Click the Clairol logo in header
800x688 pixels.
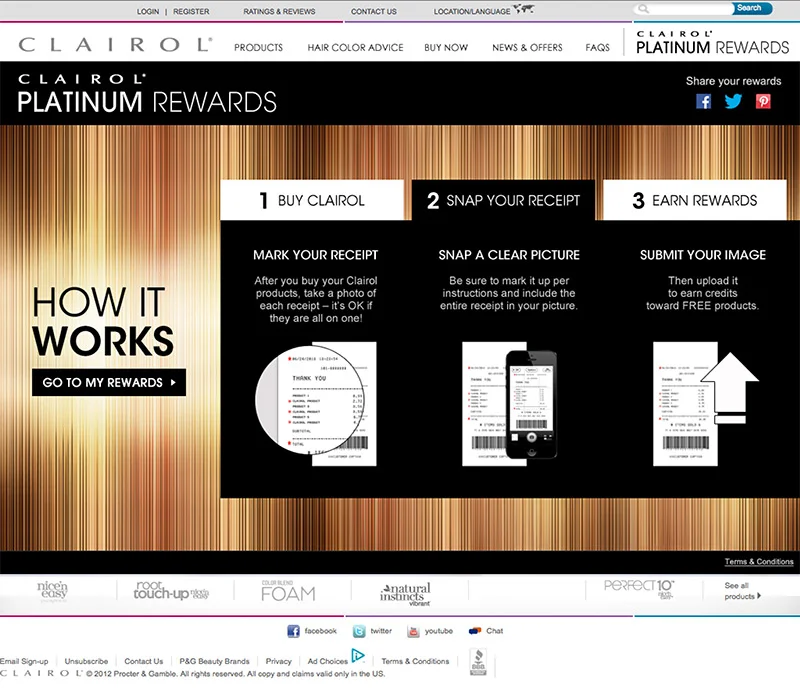115,44
